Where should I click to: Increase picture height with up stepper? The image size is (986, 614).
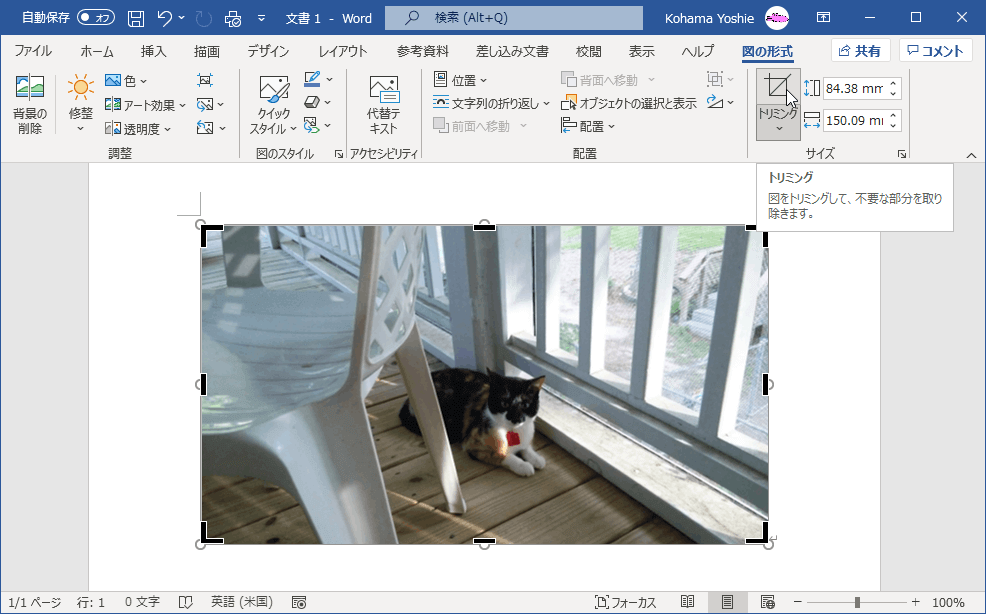point(894,84)
